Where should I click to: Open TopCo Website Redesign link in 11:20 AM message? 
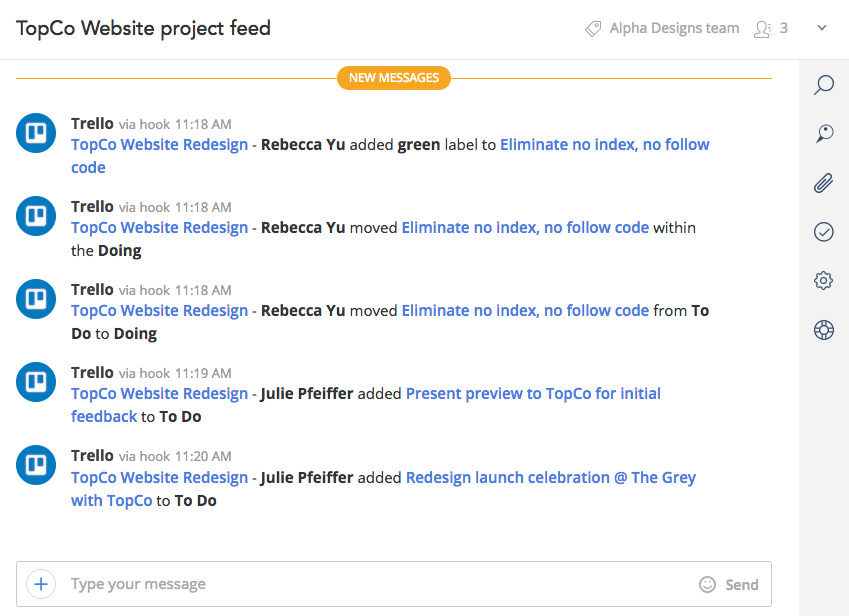[x=159, y=477]
